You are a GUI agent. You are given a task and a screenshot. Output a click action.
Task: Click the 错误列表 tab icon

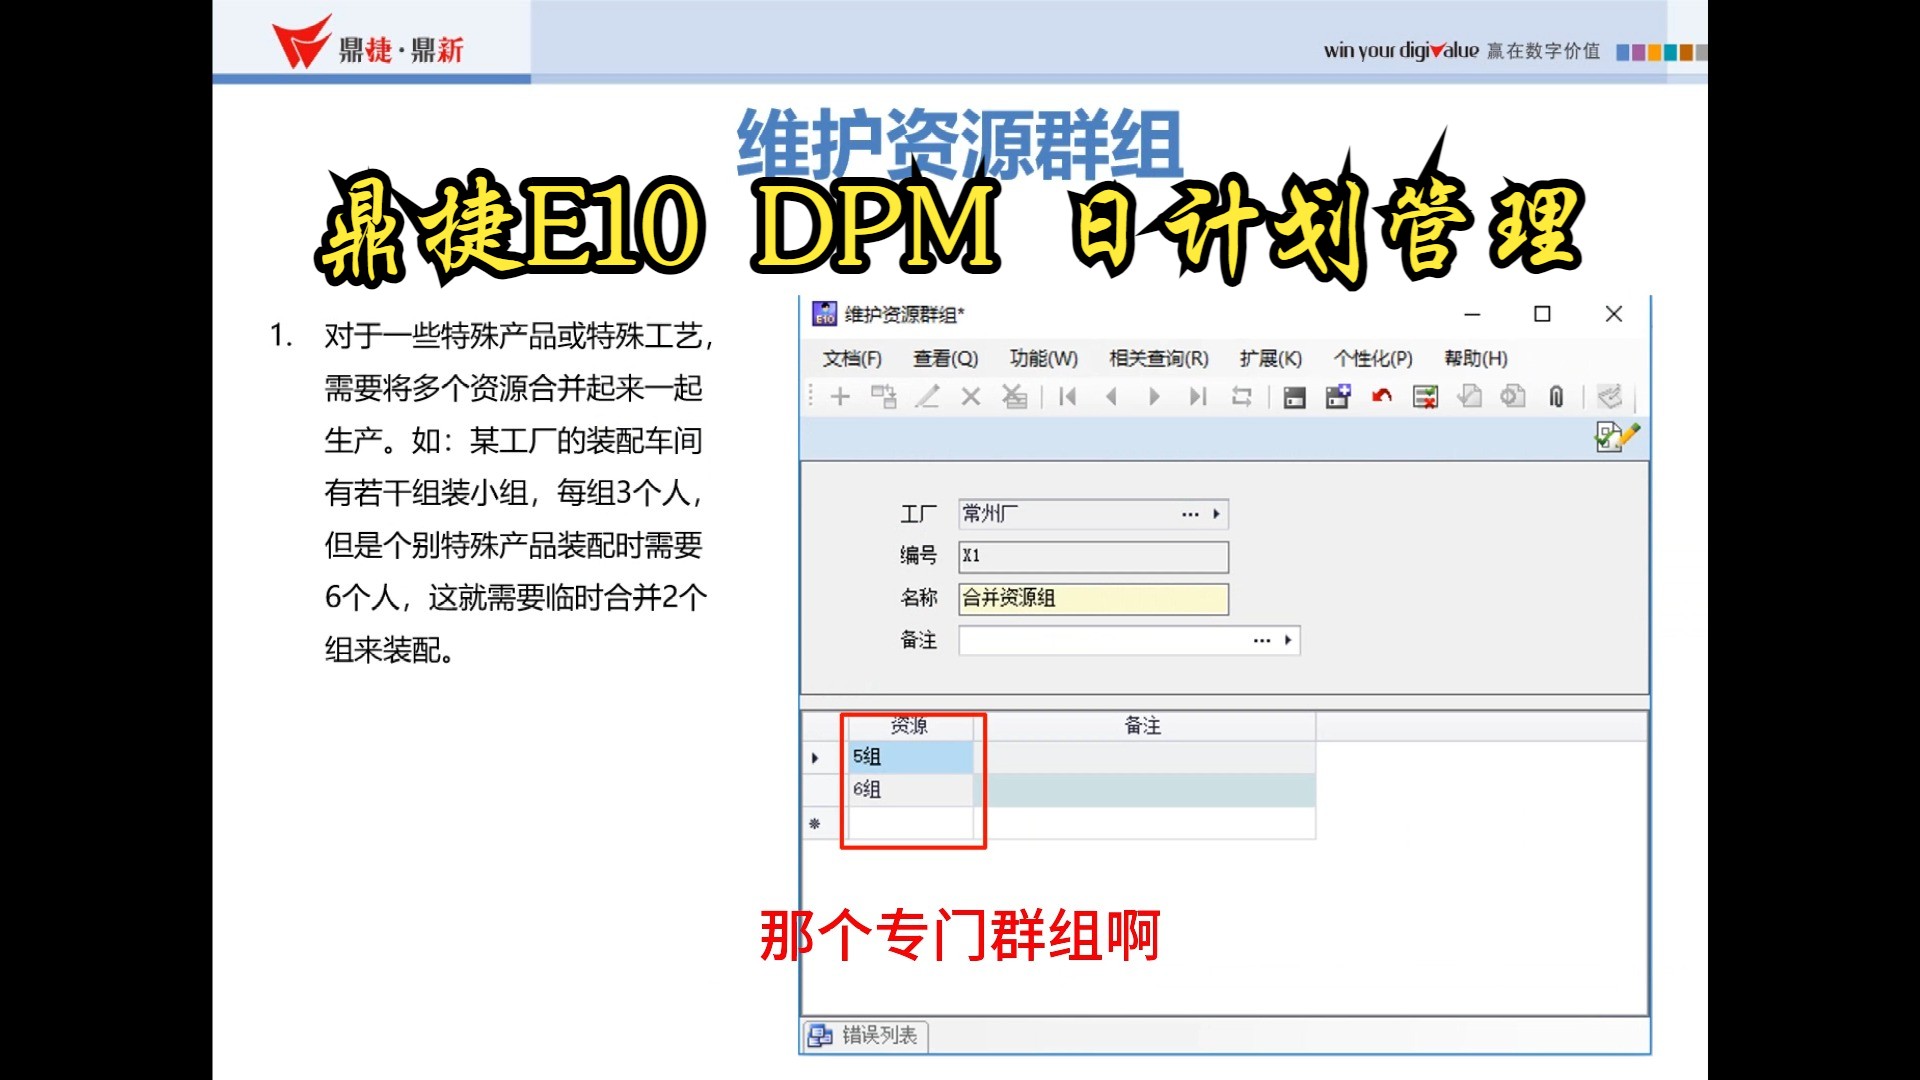tap(821, 1035)
